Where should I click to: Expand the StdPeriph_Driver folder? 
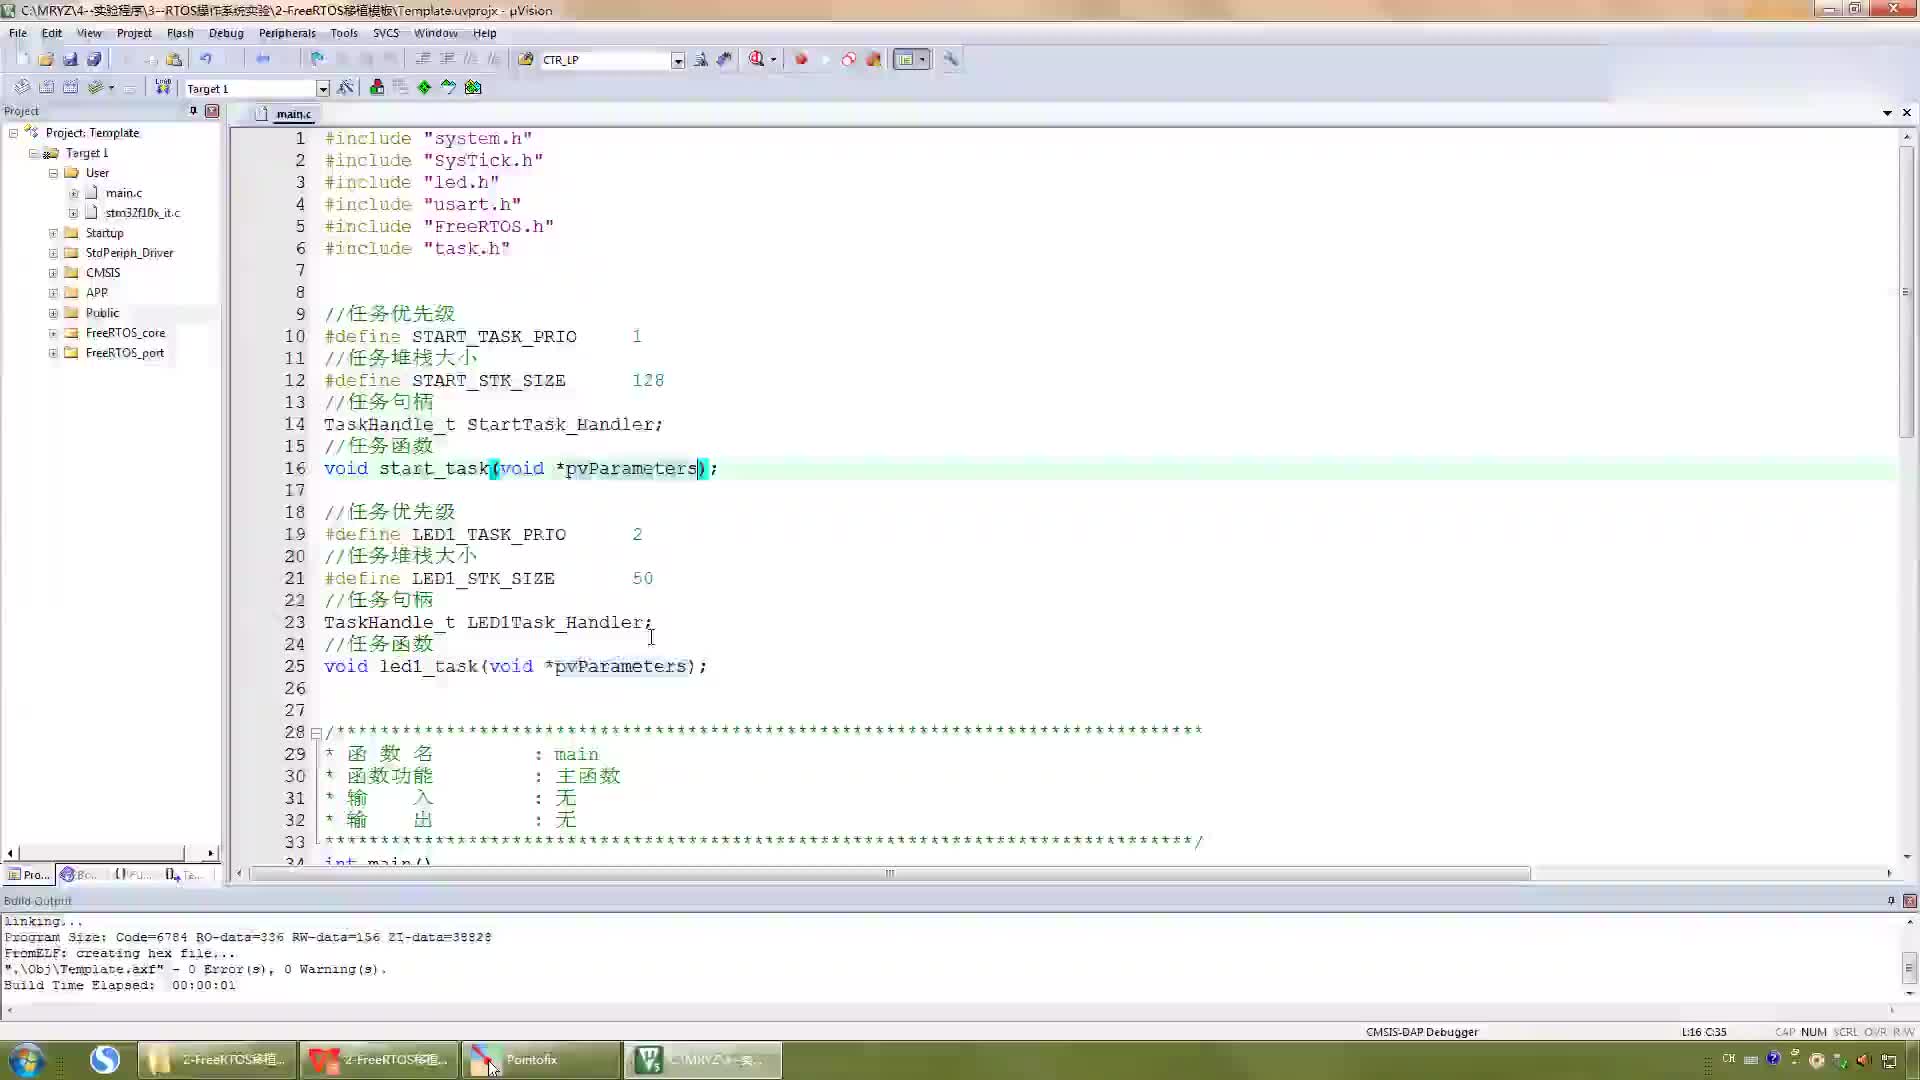53,253
